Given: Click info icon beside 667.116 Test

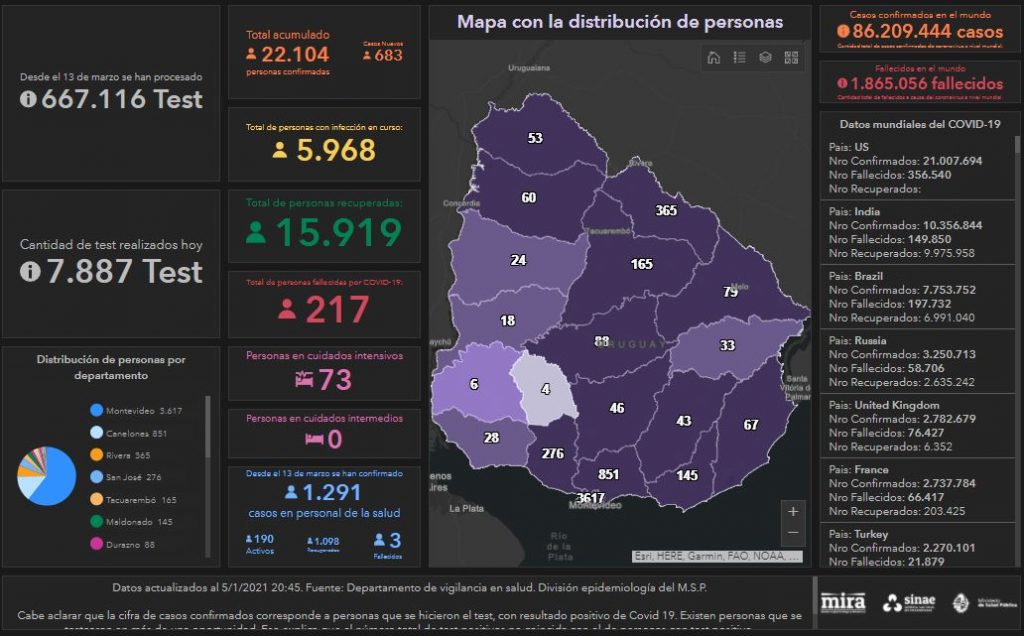Looking at the screenshot, I should pos(28,99).
